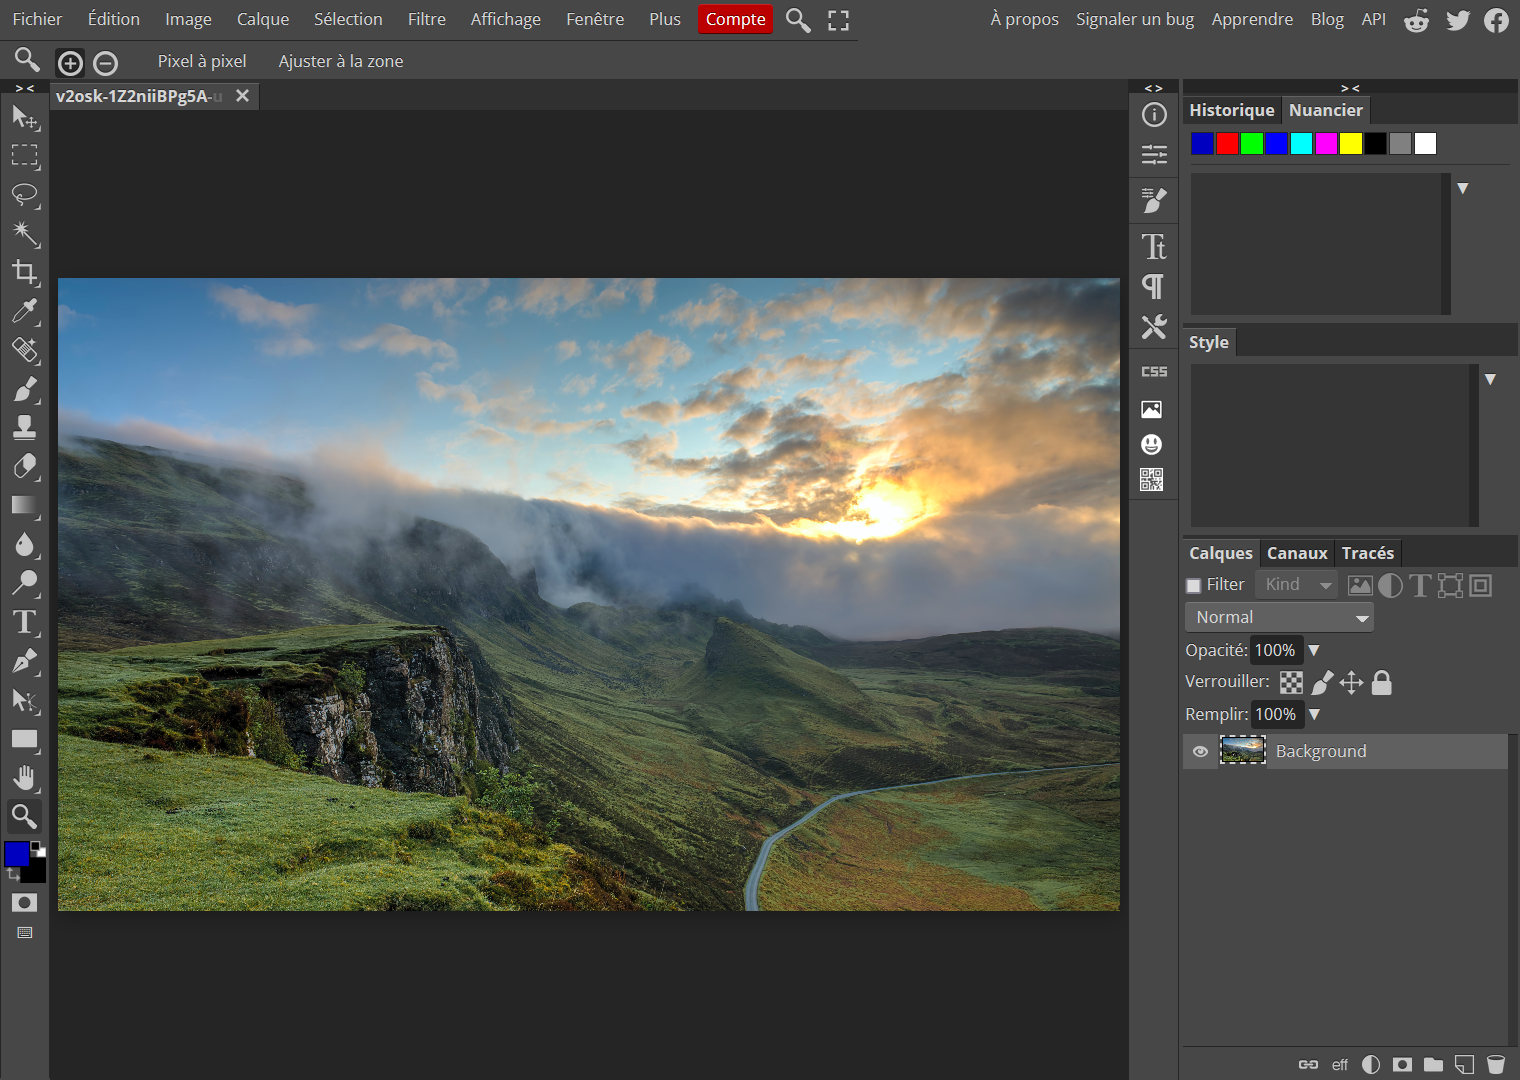1520x1080 pixels.
Task: Switch to the Tracés tab
Action: point(1368,553)
